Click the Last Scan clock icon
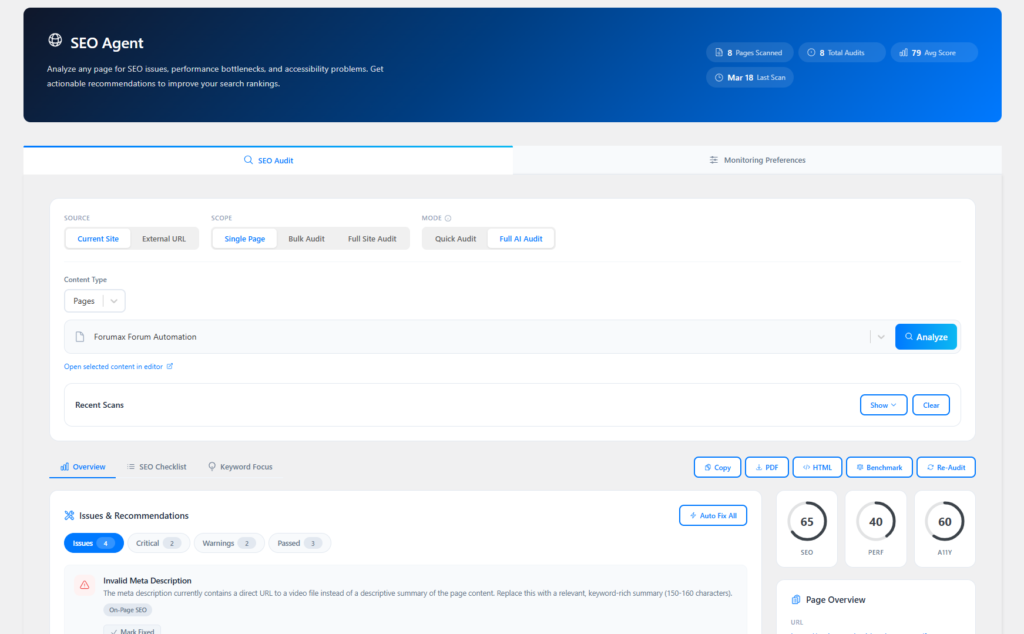This screenshot has width=1024, height=634. [718, 77]
